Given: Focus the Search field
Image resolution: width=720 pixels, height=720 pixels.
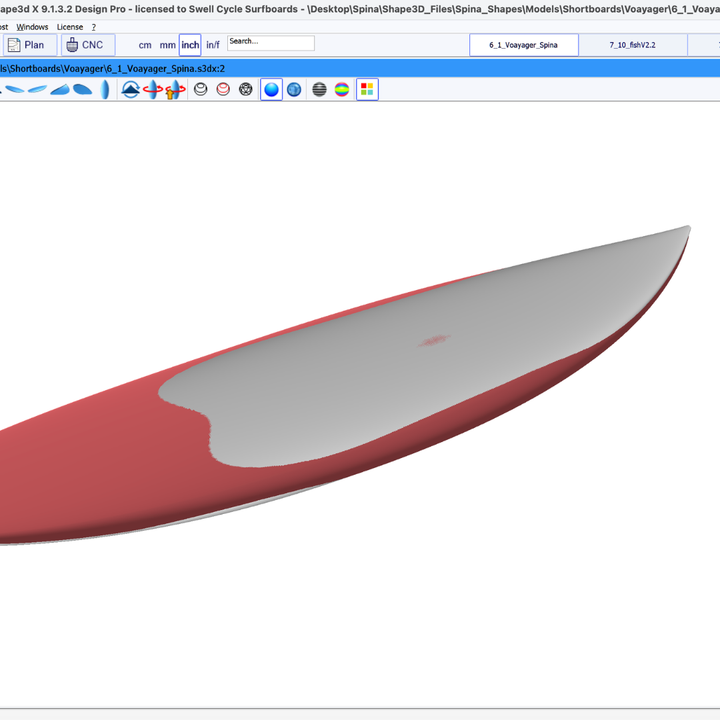Looking at the screenshot, I should pos(271,43).
